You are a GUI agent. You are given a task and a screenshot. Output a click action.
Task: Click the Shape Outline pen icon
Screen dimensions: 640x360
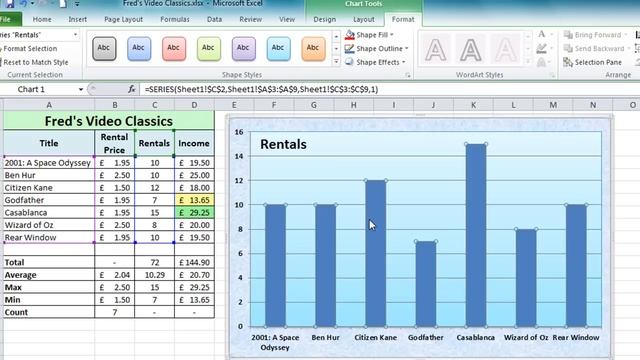[x=349, y=49]
